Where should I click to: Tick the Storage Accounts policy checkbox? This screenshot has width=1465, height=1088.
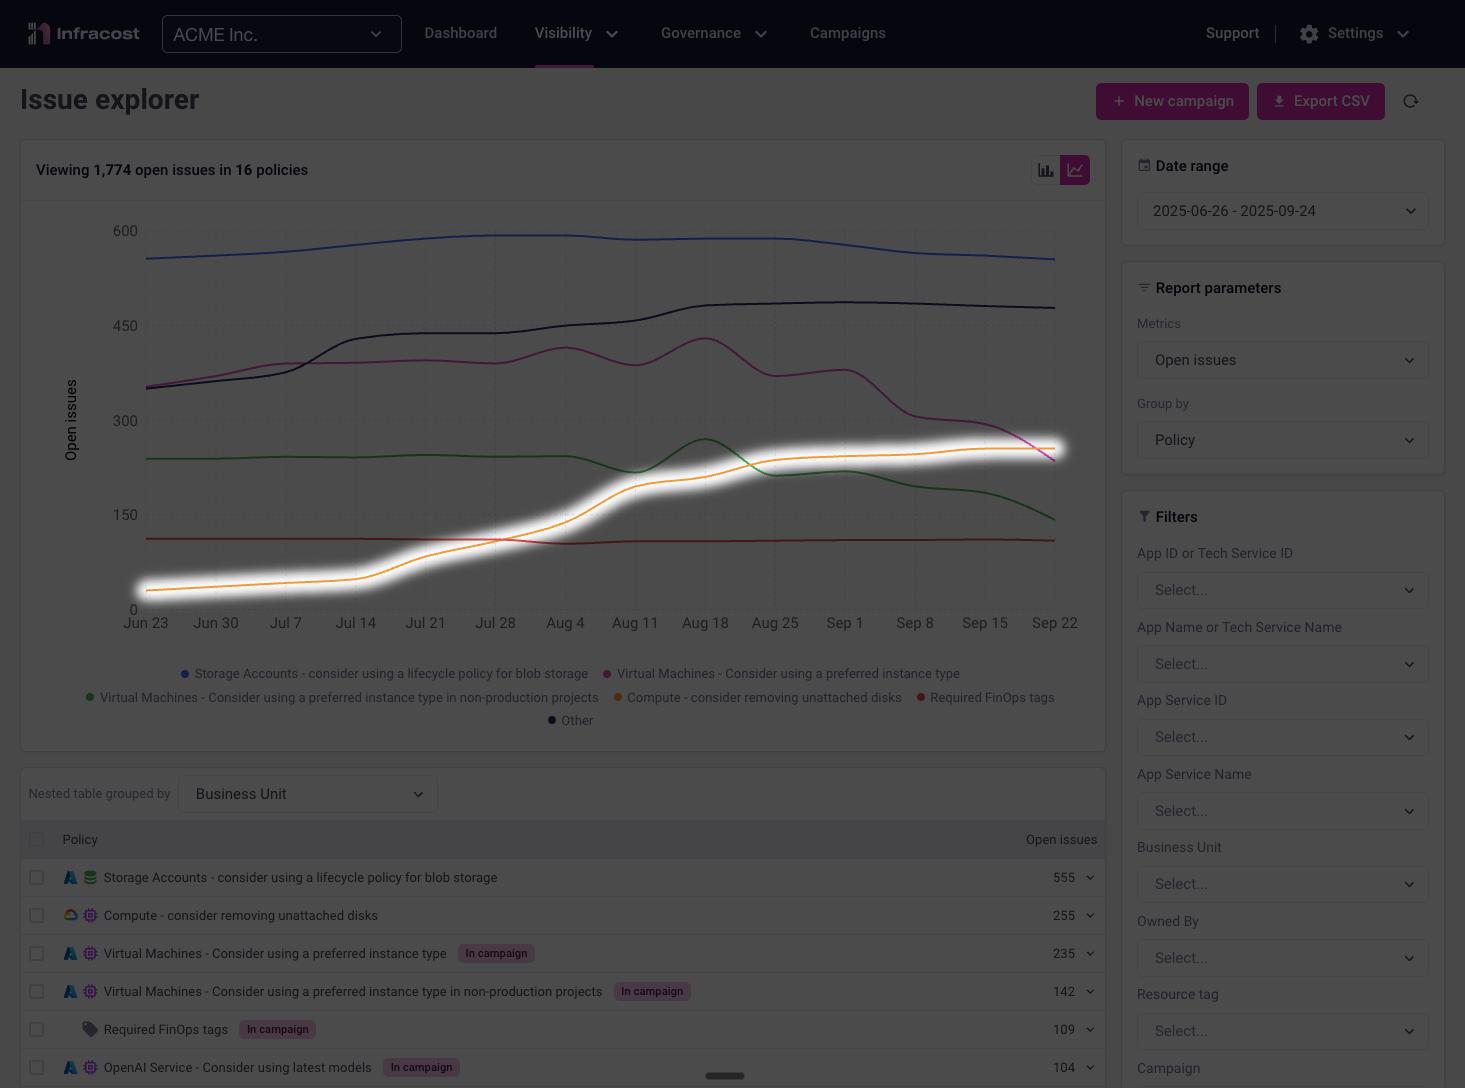pyautogui.click(x=37, y=877)
